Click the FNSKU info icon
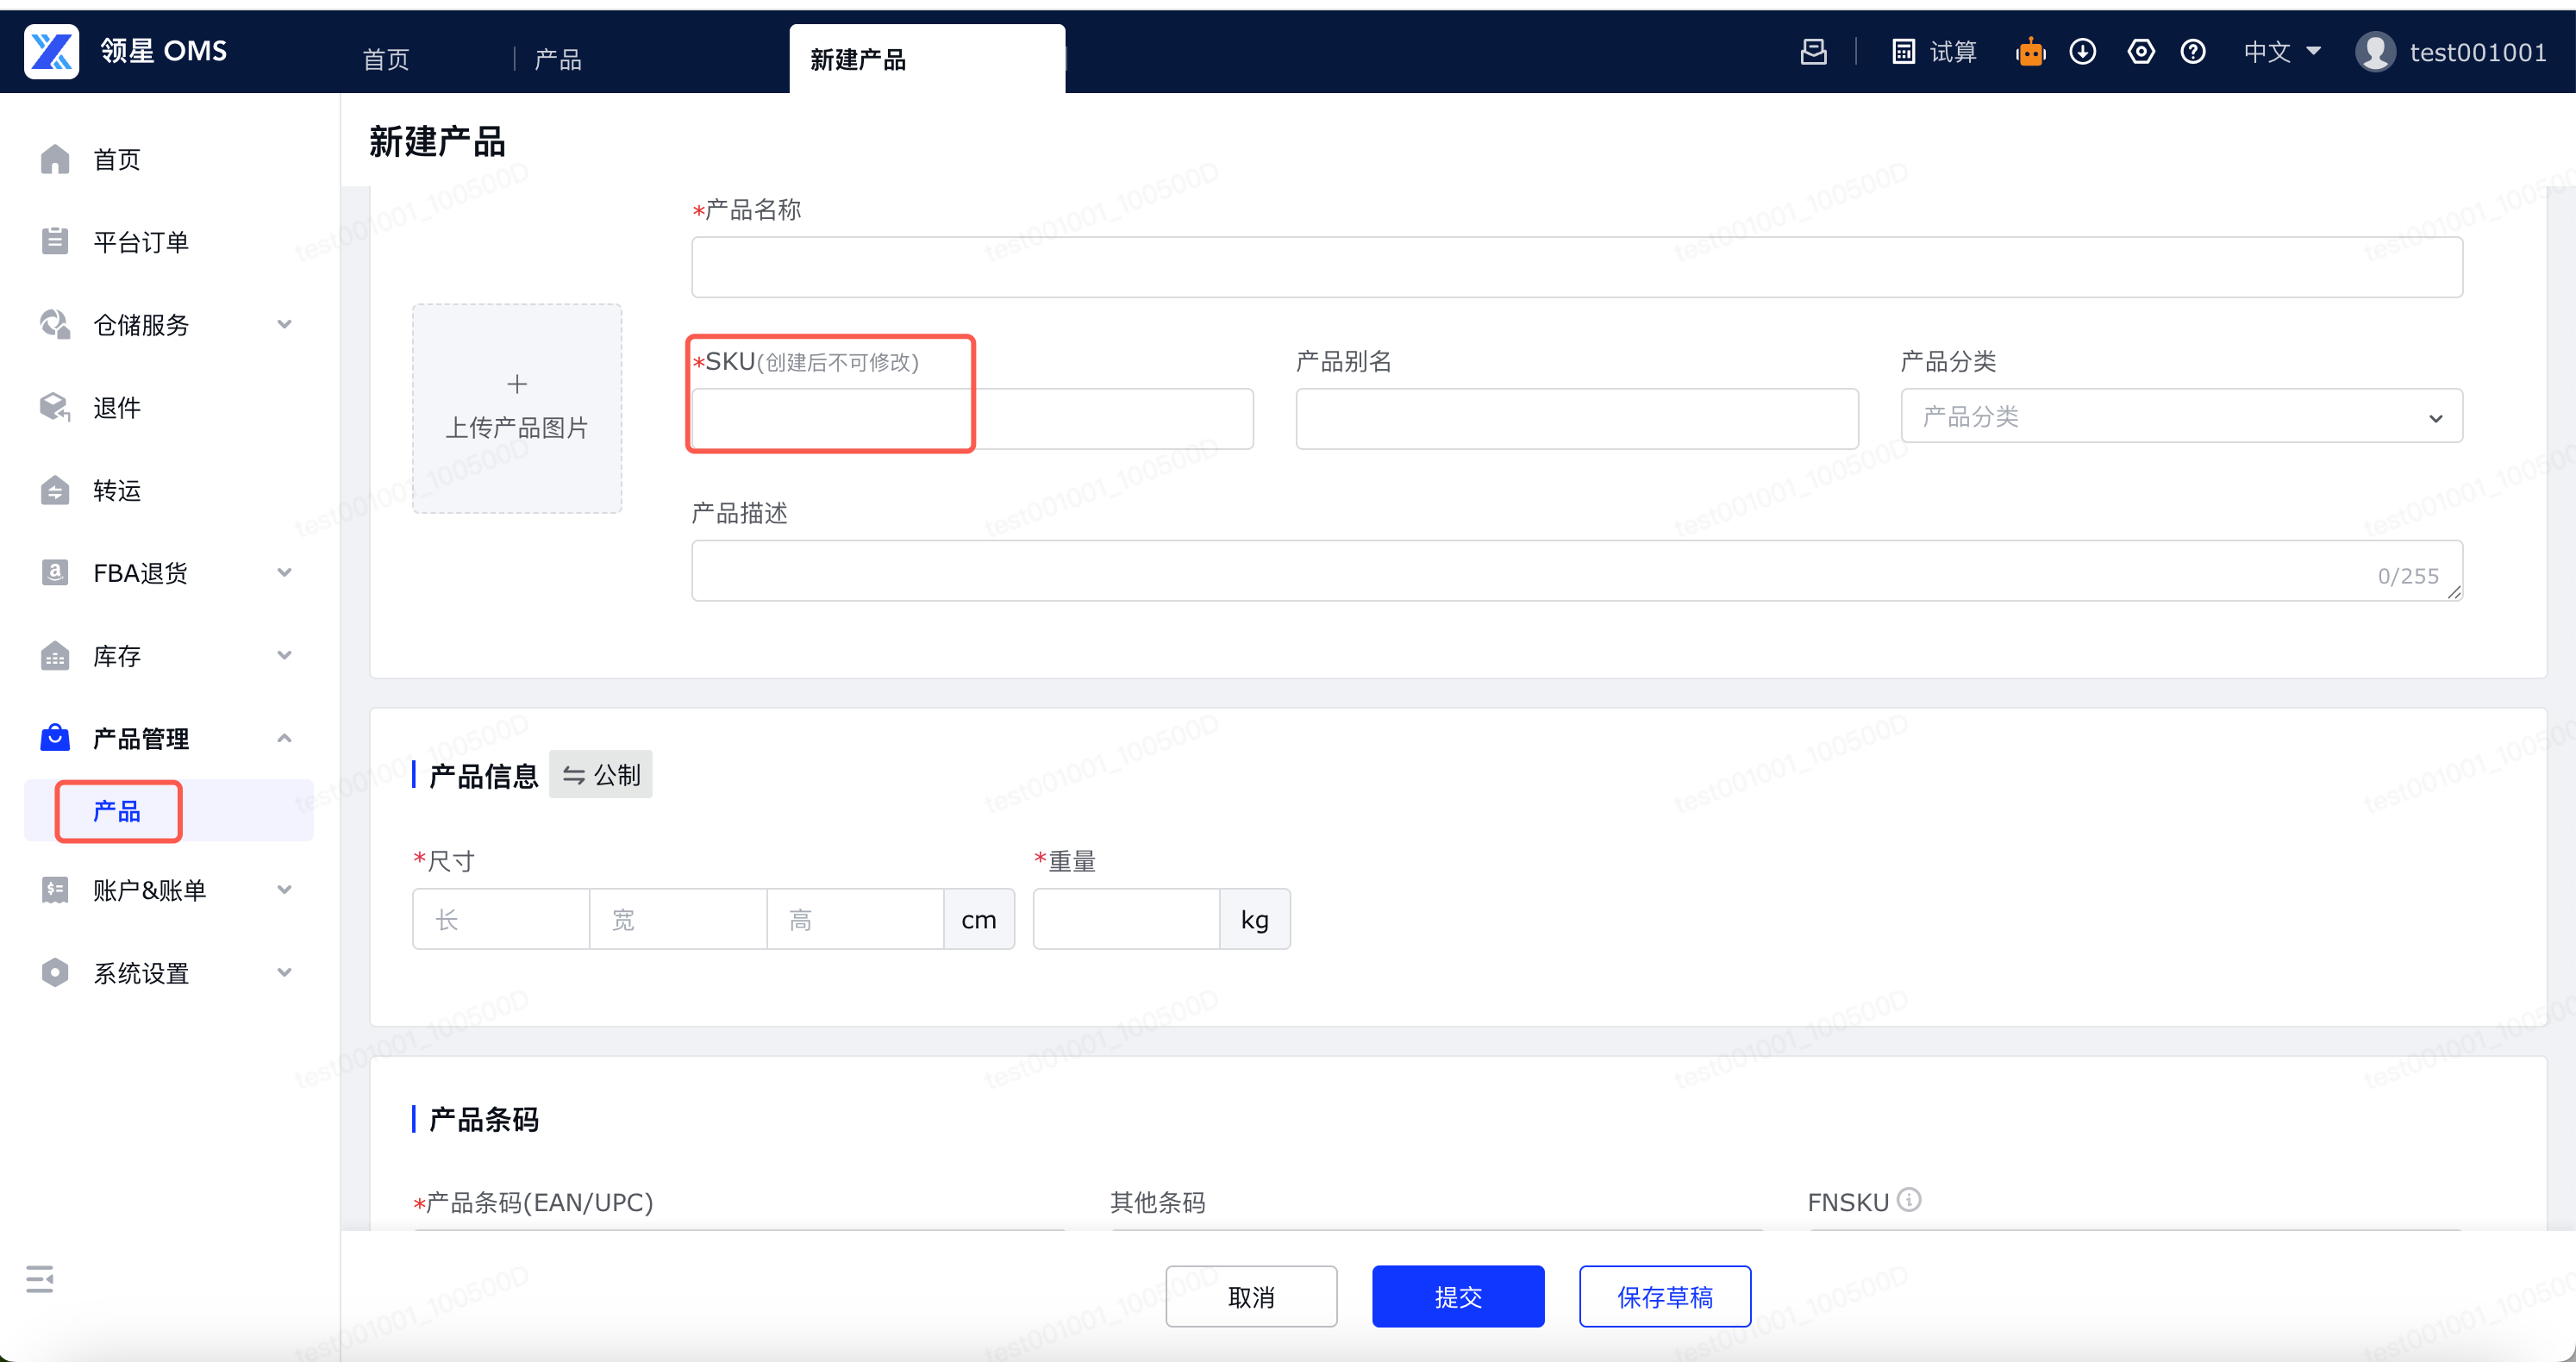 coord(1909,1199)
